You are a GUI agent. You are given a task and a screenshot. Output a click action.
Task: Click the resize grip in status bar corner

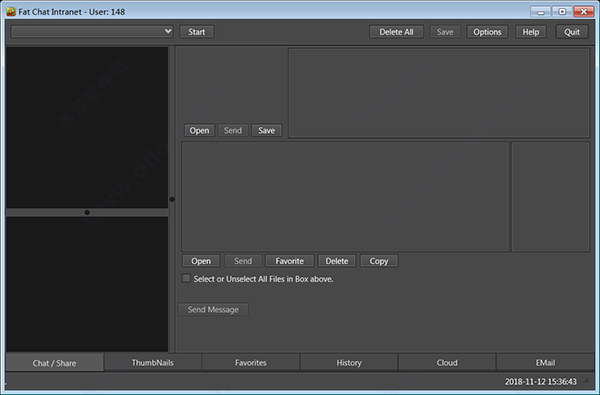[x=585, y=380]
